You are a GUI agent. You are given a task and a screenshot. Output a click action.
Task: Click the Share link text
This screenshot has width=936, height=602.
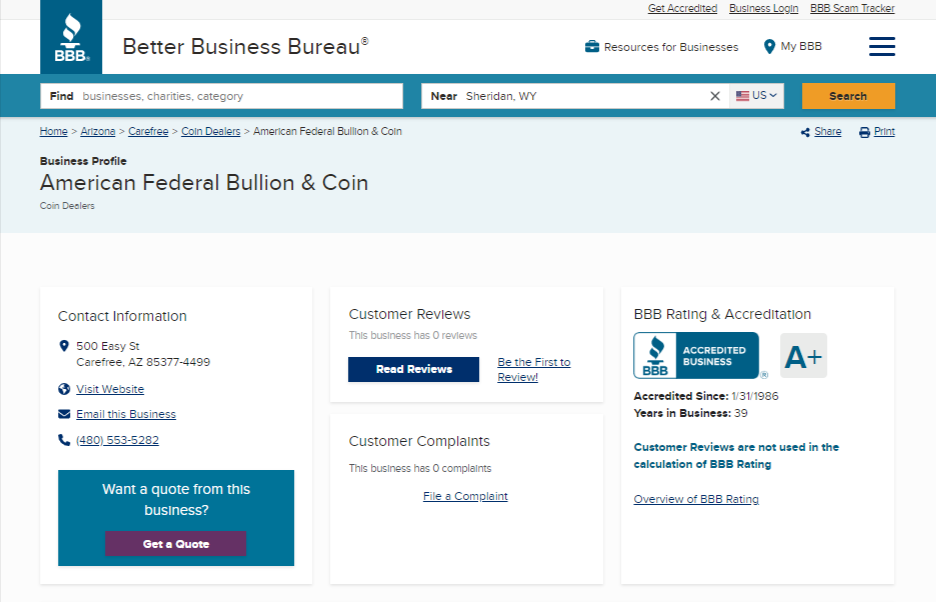[828, 131]
